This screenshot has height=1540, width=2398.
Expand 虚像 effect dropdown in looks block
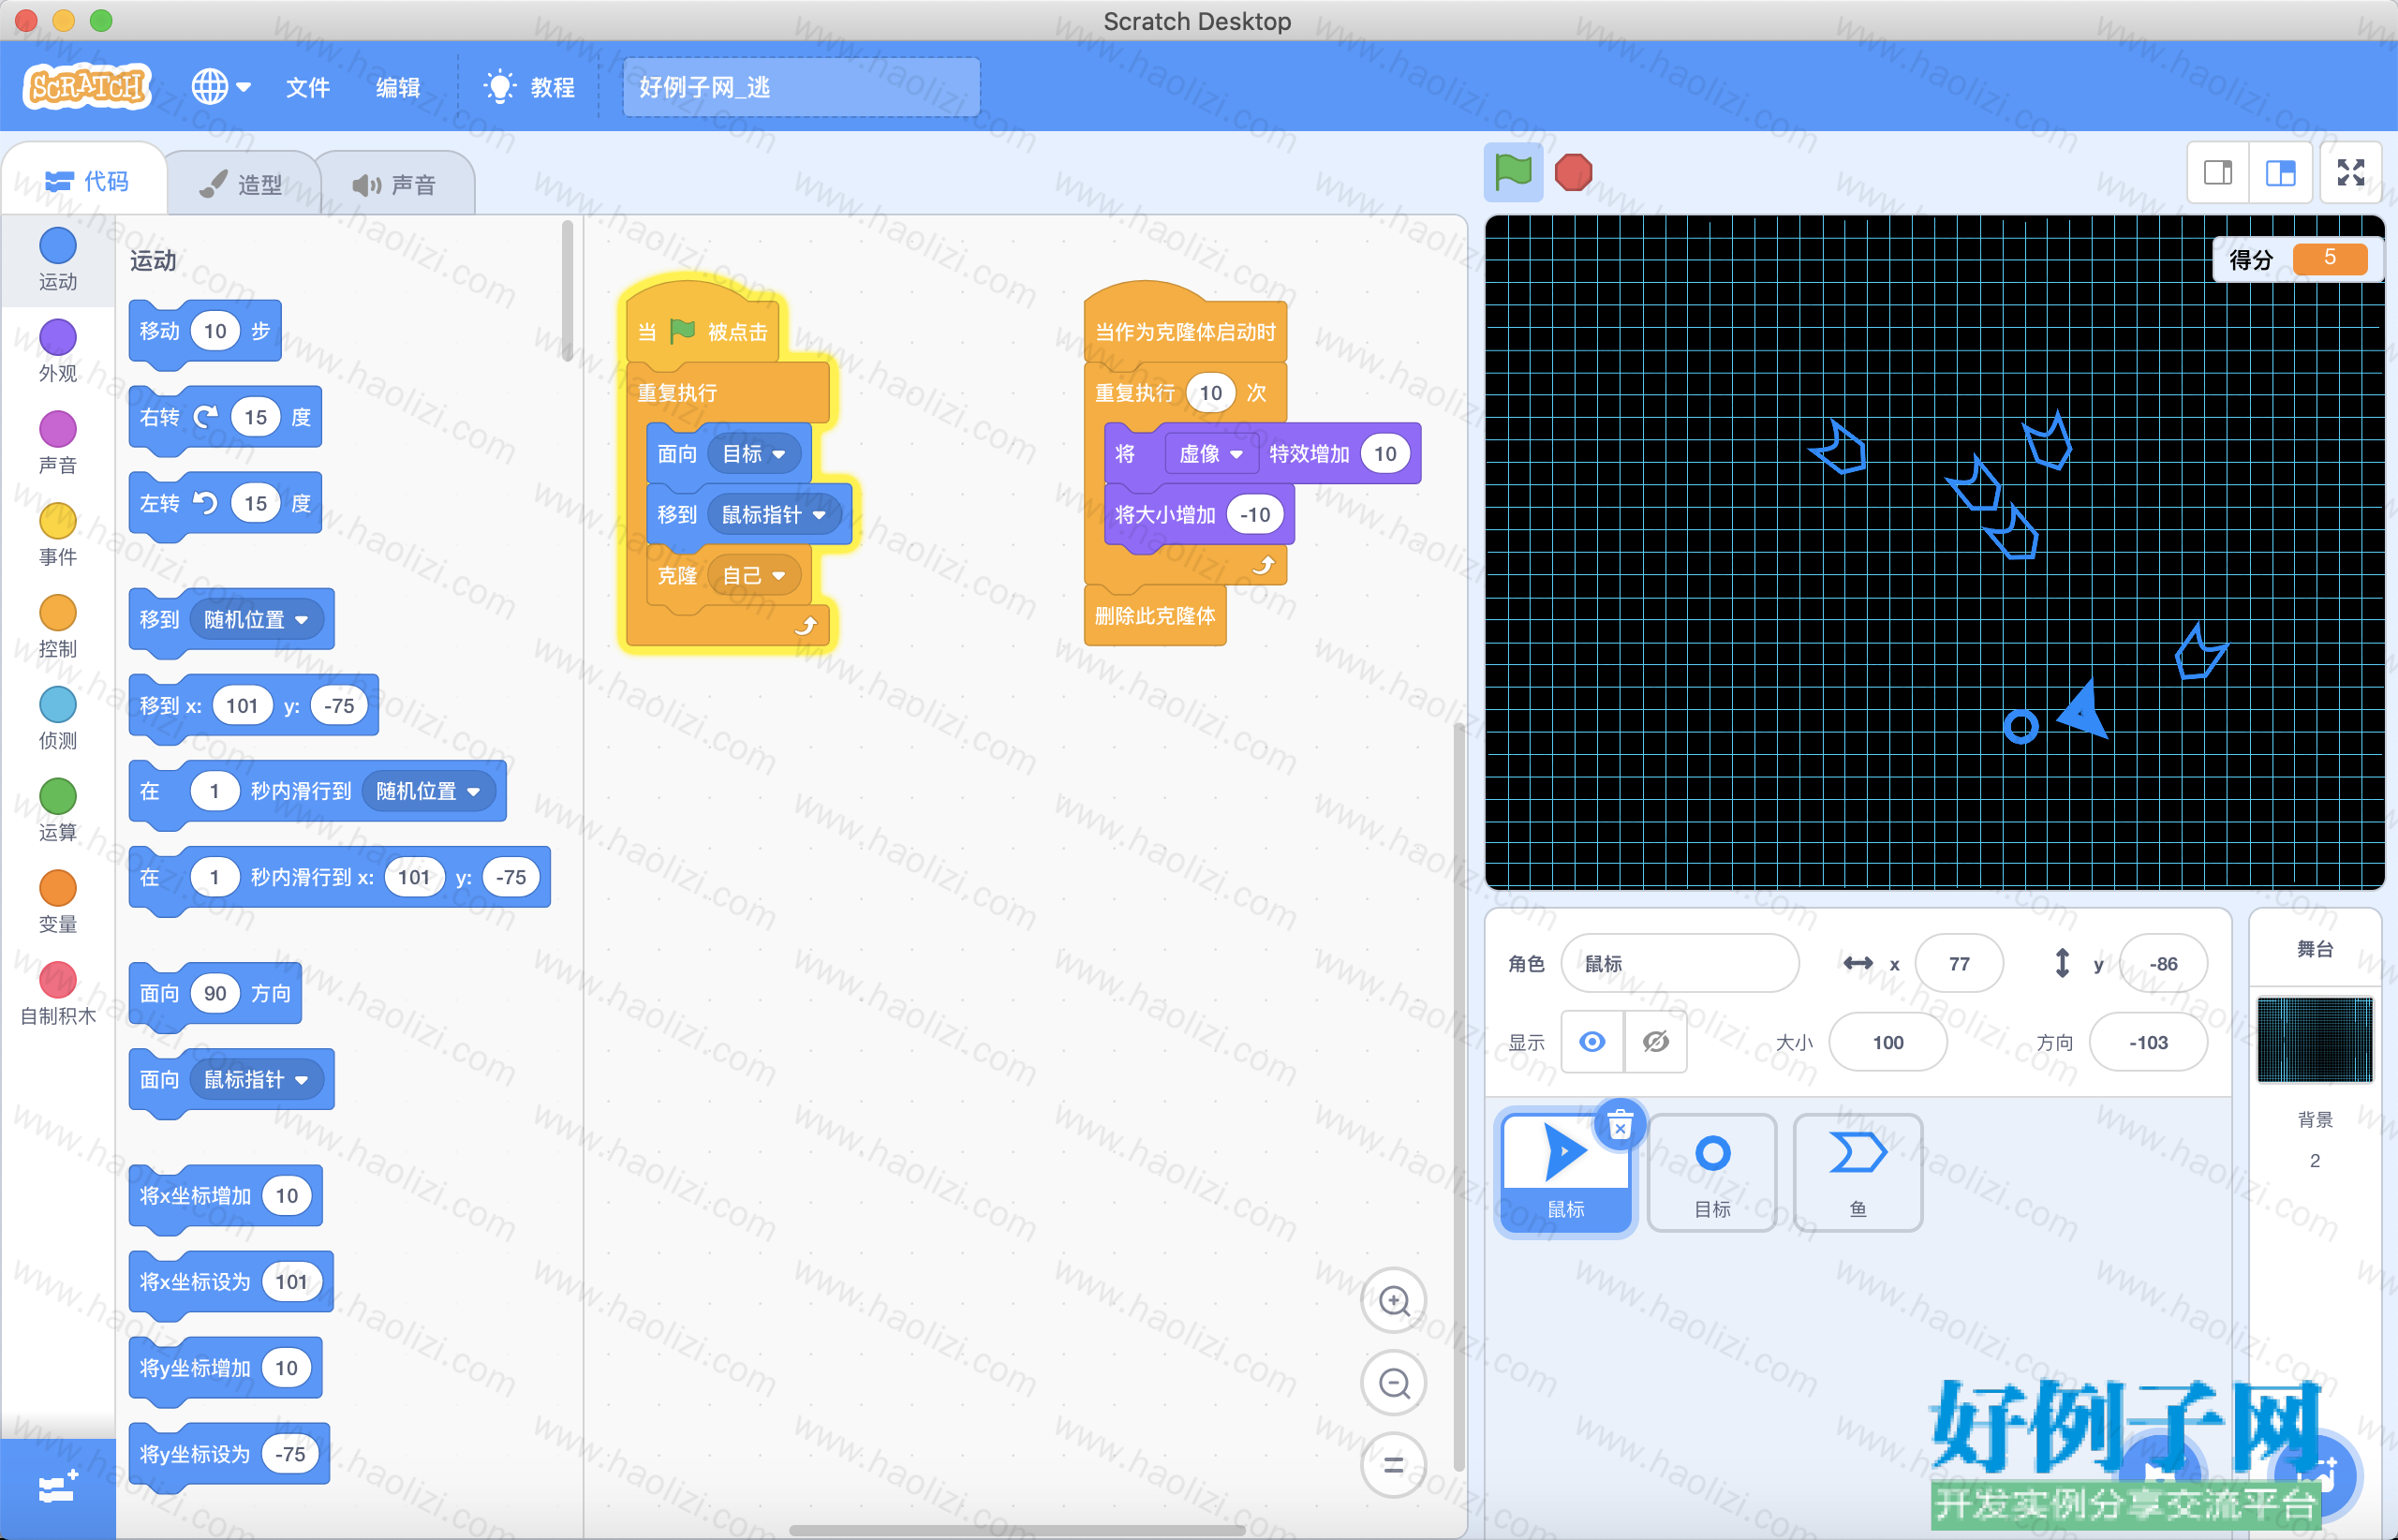(x=1210, y=454)
